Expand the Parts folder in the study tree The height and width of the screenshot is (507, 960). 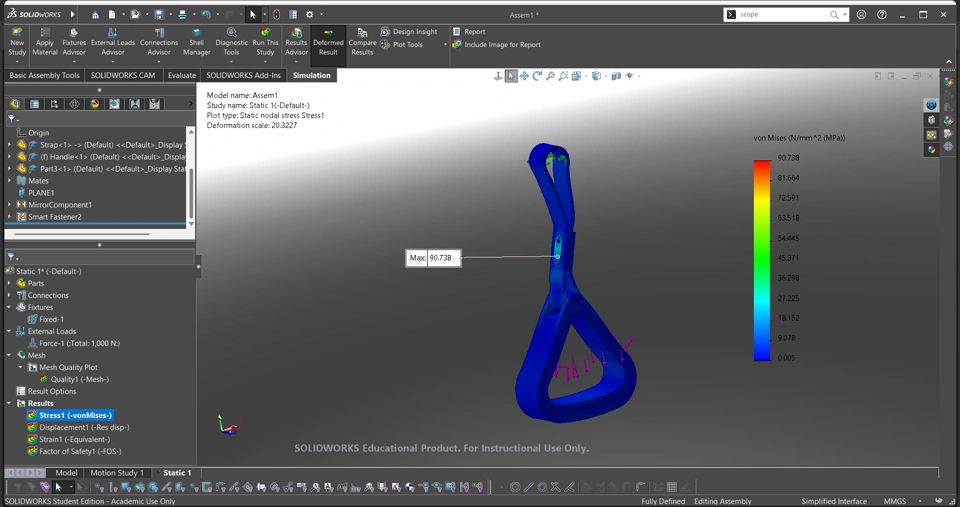click(9, 284)
